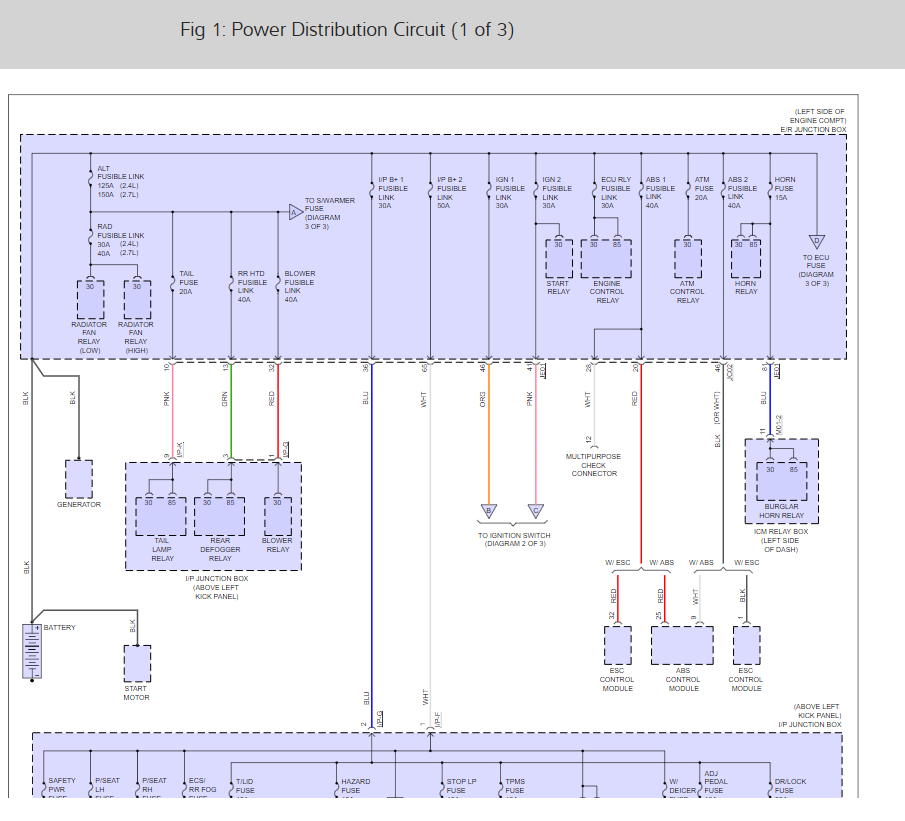Screen dimensions: 905x821
Task: Click the Start Relay box
Action: tap(558, 258)
